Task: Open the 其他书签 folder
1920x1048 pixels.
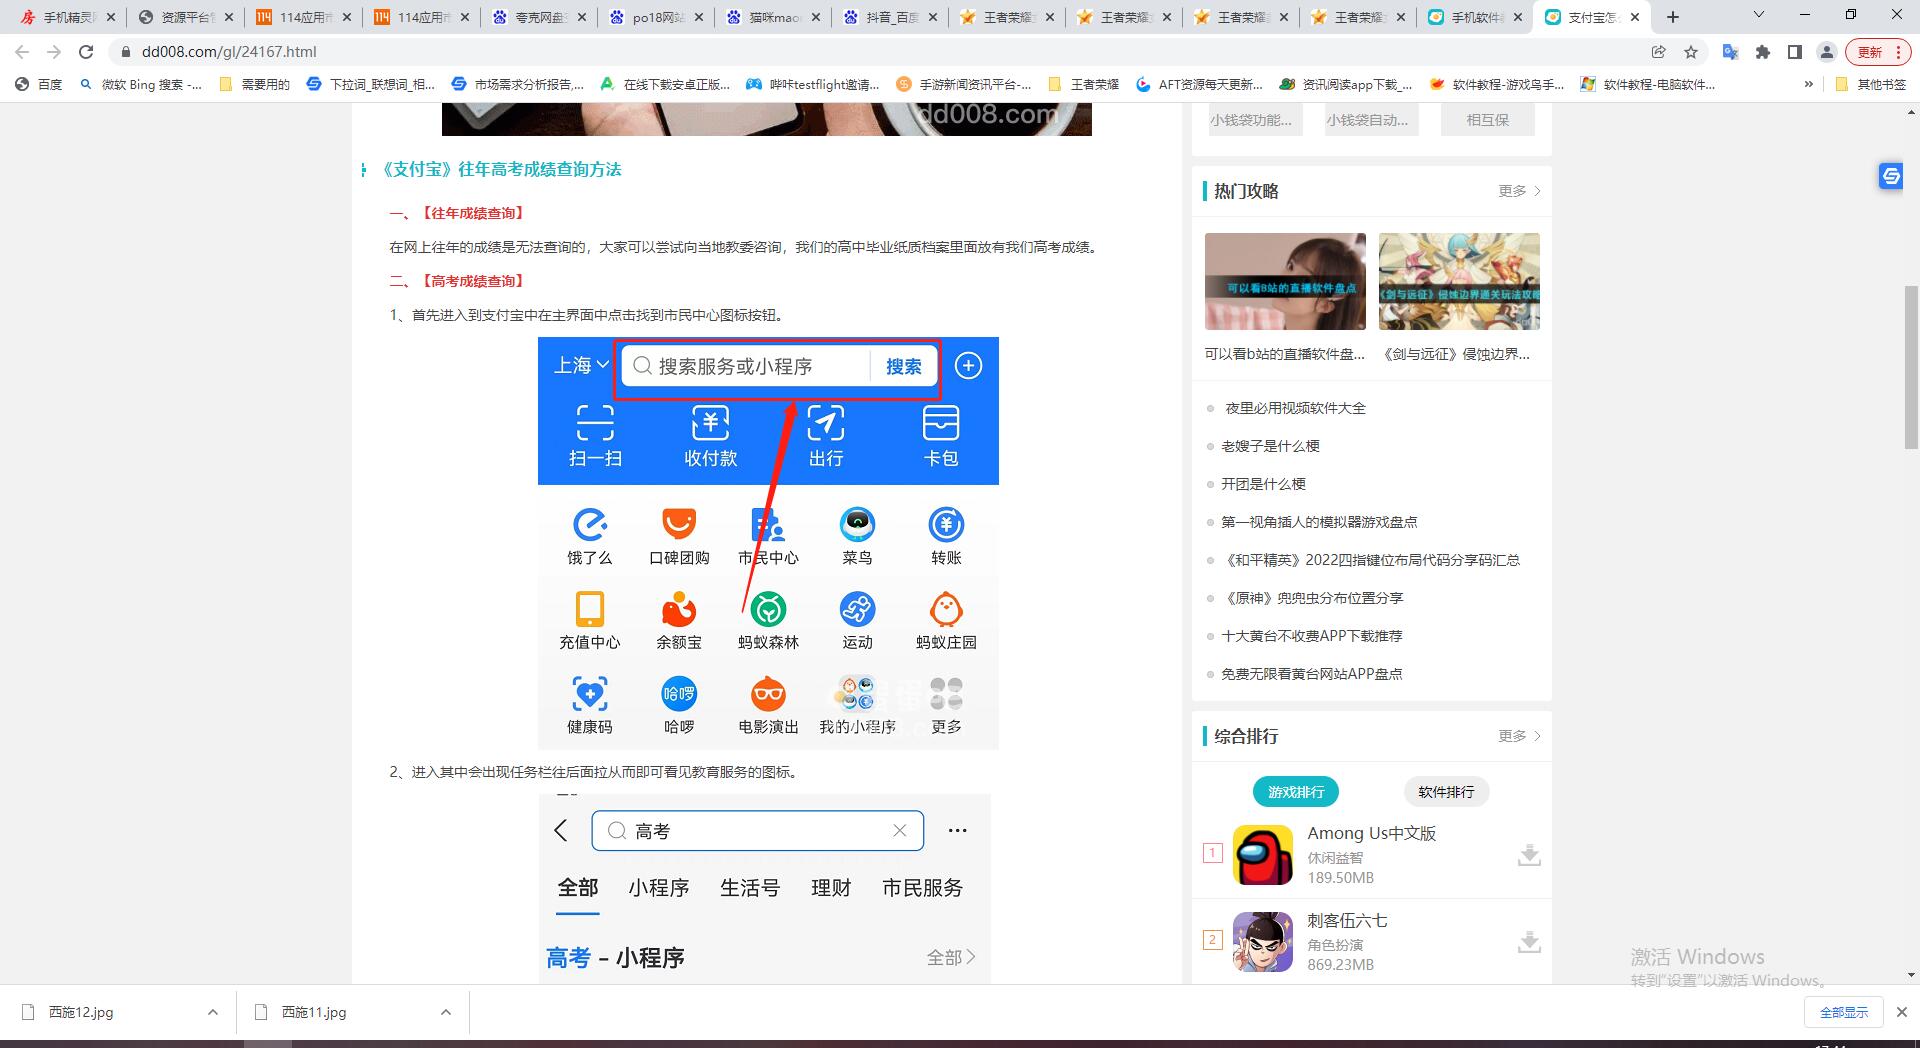Action: tap(1871, 85)
